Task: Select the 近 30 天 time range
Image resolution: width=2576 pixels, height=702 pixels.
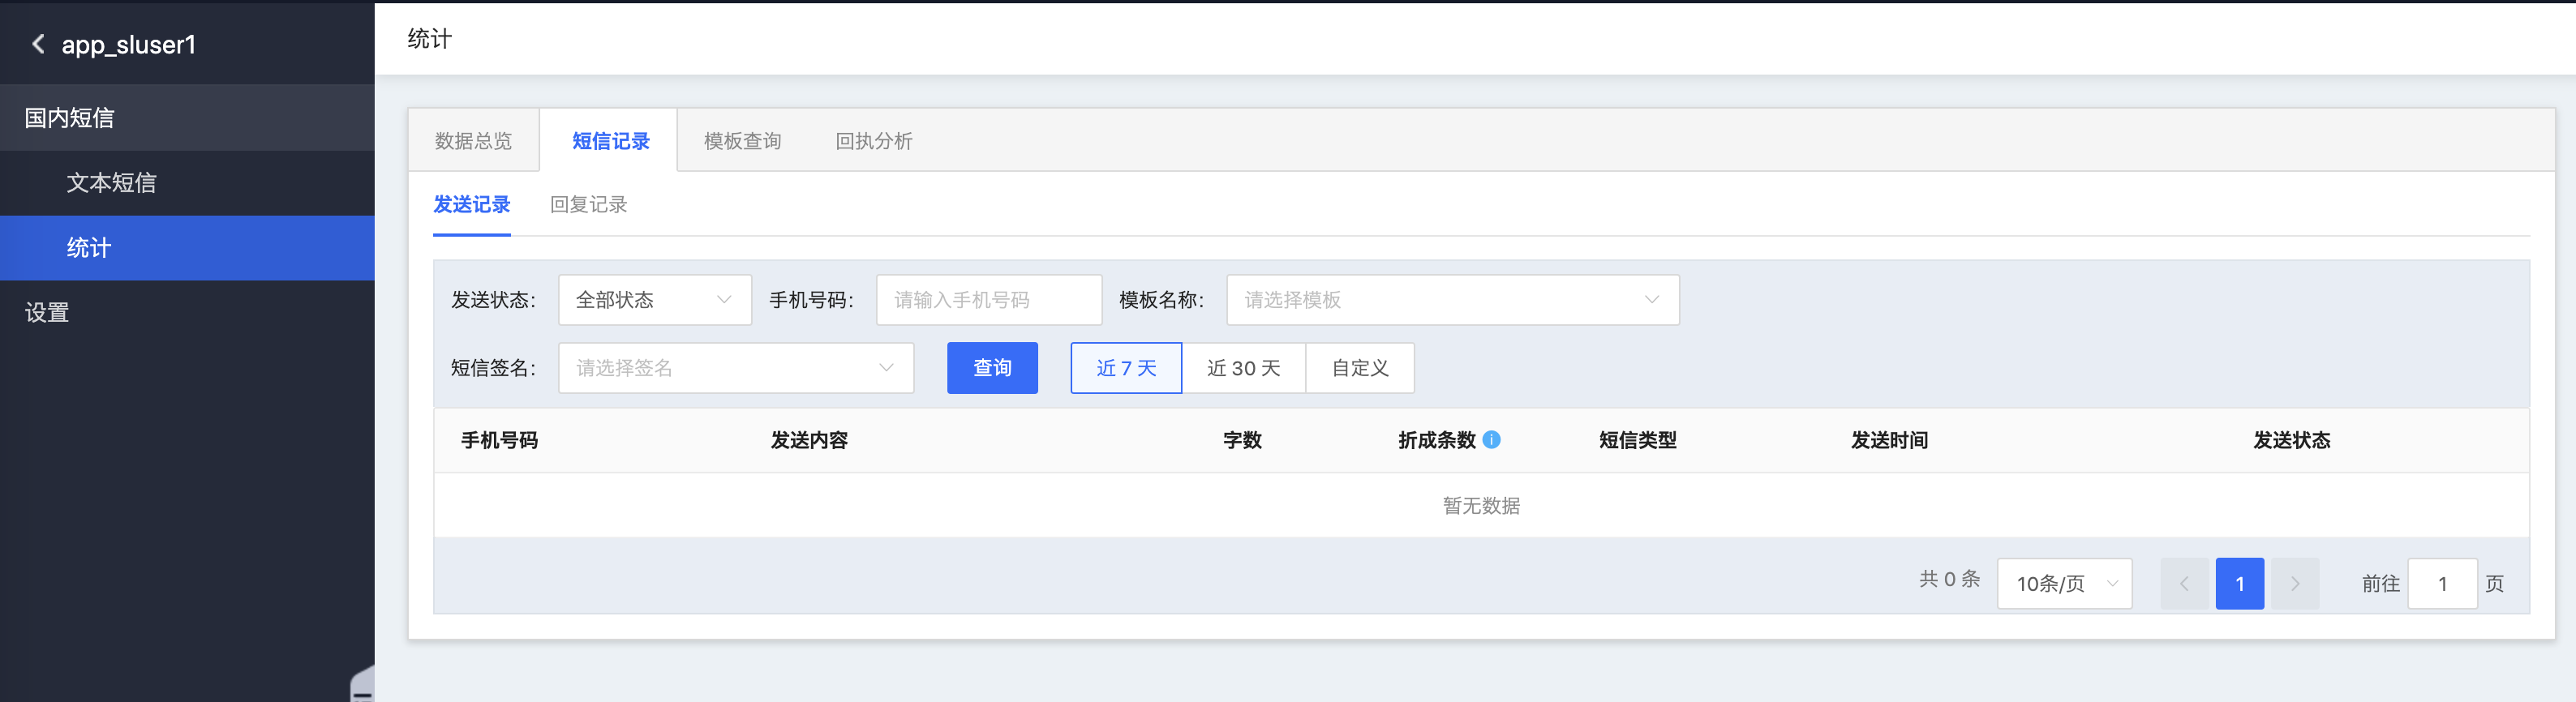Action: click(x=1243, y=368)
